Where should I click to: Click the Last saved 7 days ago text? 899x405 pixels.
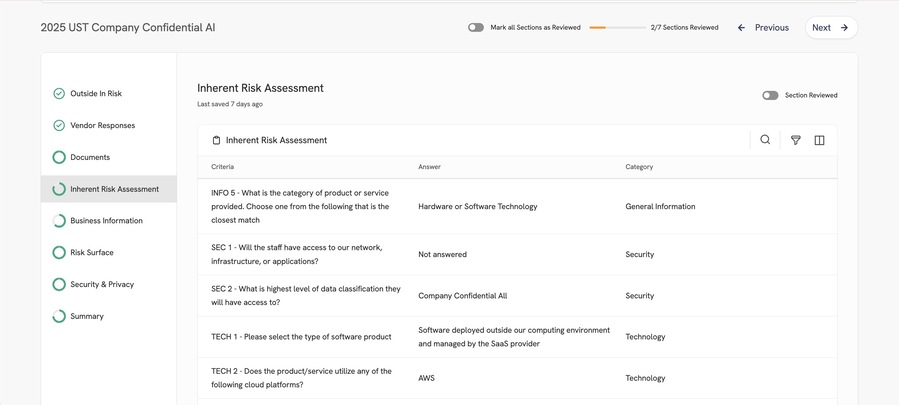coord(230,104)
